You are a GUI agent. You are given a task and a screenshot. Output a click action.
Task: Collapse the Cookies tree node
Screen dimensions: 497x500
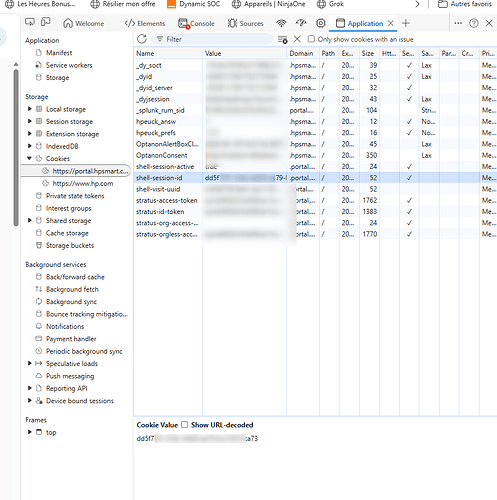[x=29, y=158]
